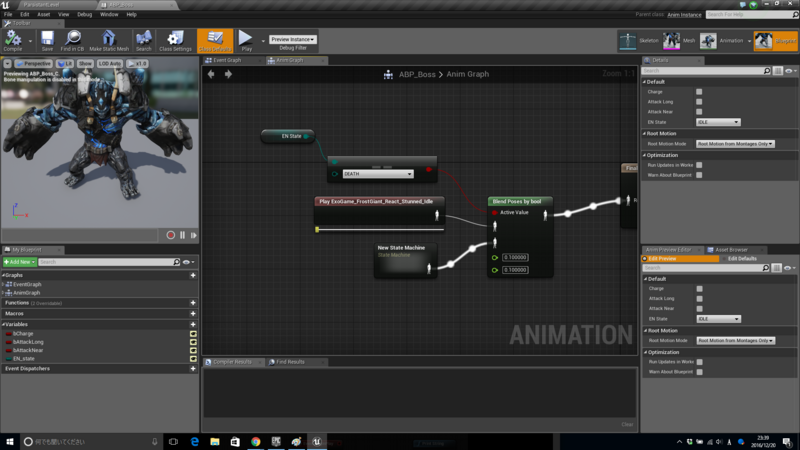Click My Blueprint search field
Viewport: 800px width, 450px height.
[106, 262]
